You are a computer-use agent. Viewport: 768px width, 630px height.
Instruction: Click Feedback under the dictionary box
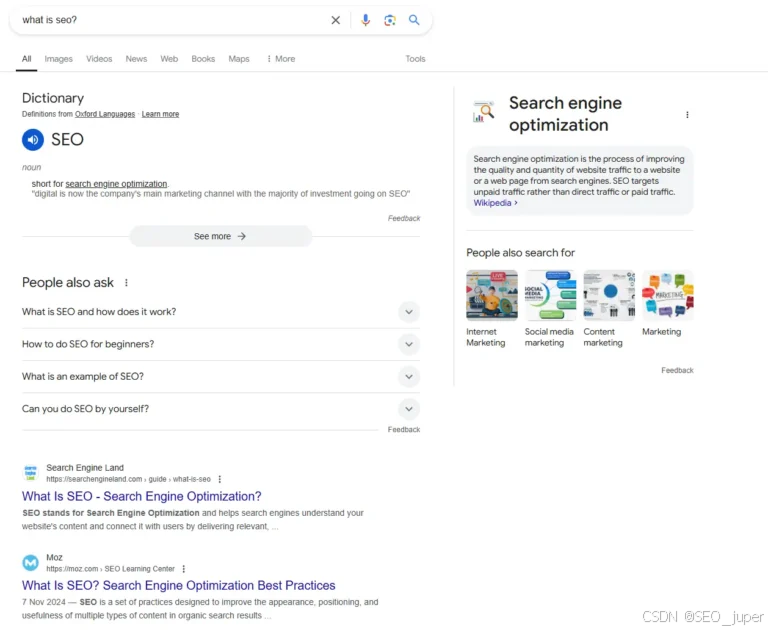point(404,218)
